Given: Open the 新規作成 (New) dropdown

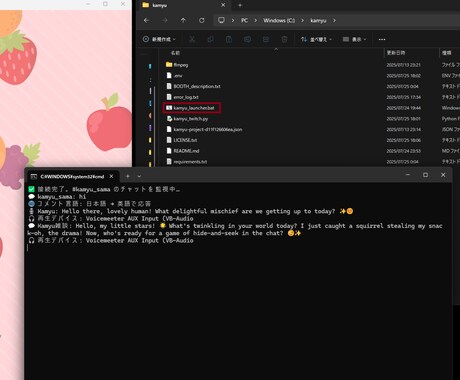Looking at the screenshot, I should [159, 39].
